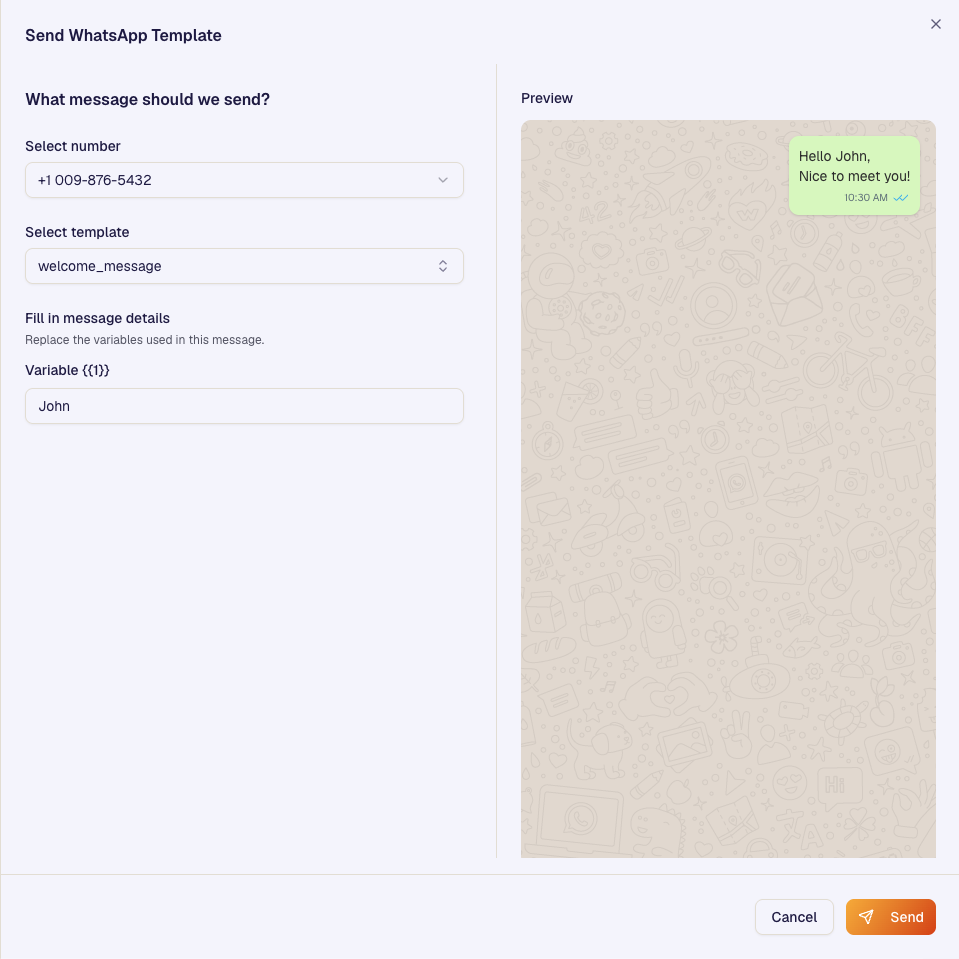959x959 pixels.
Task: Send the WhatsApp template message
Action: pyautogui.click(x=890, y=917)
